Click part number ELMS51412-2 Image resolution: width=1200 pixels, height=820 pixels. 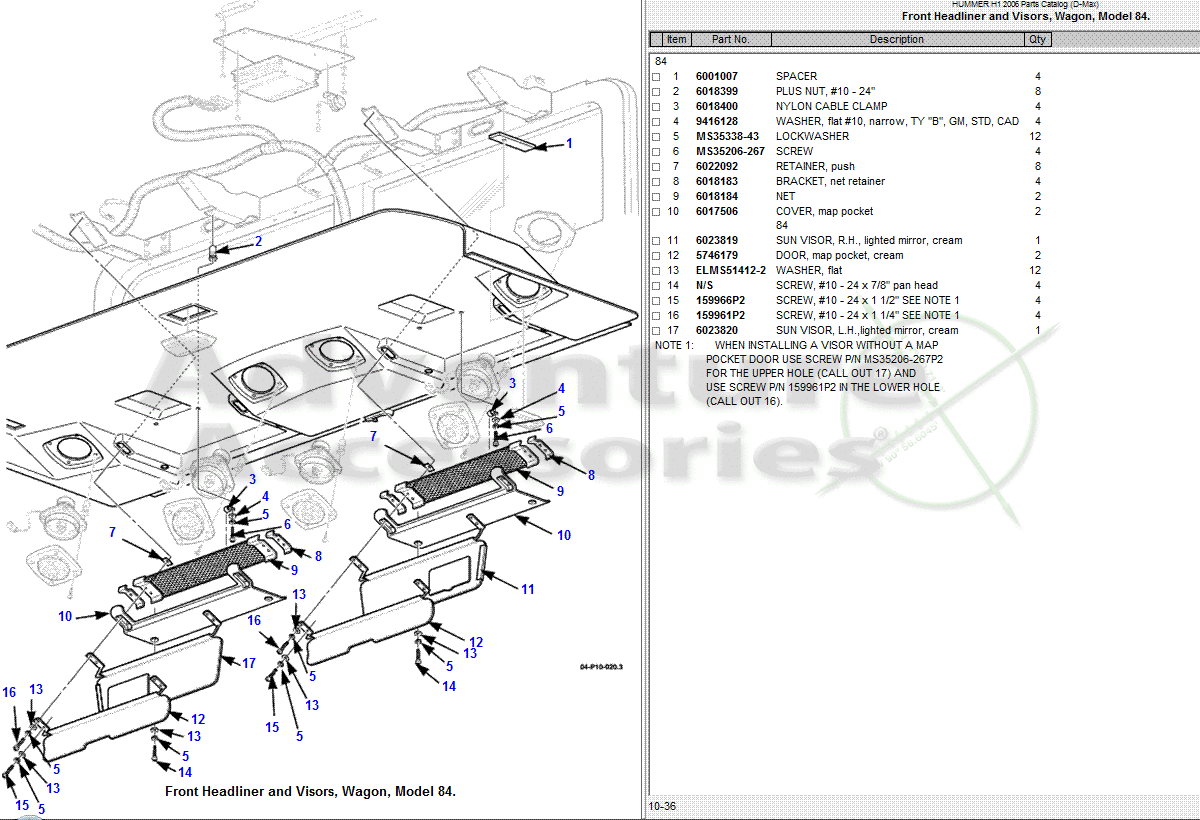point(731,271)
